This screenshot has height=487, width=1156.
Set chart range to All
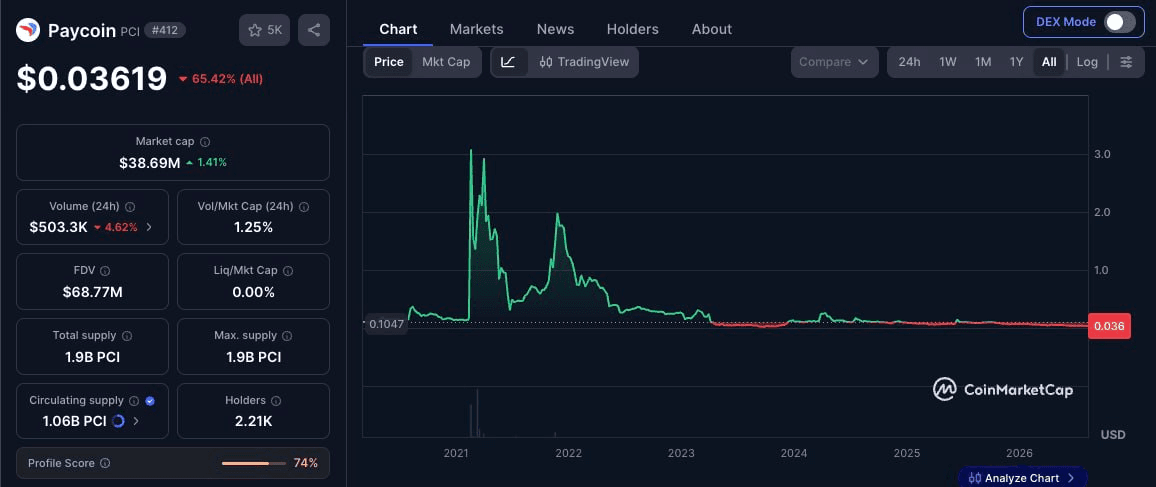point(1049,62)
